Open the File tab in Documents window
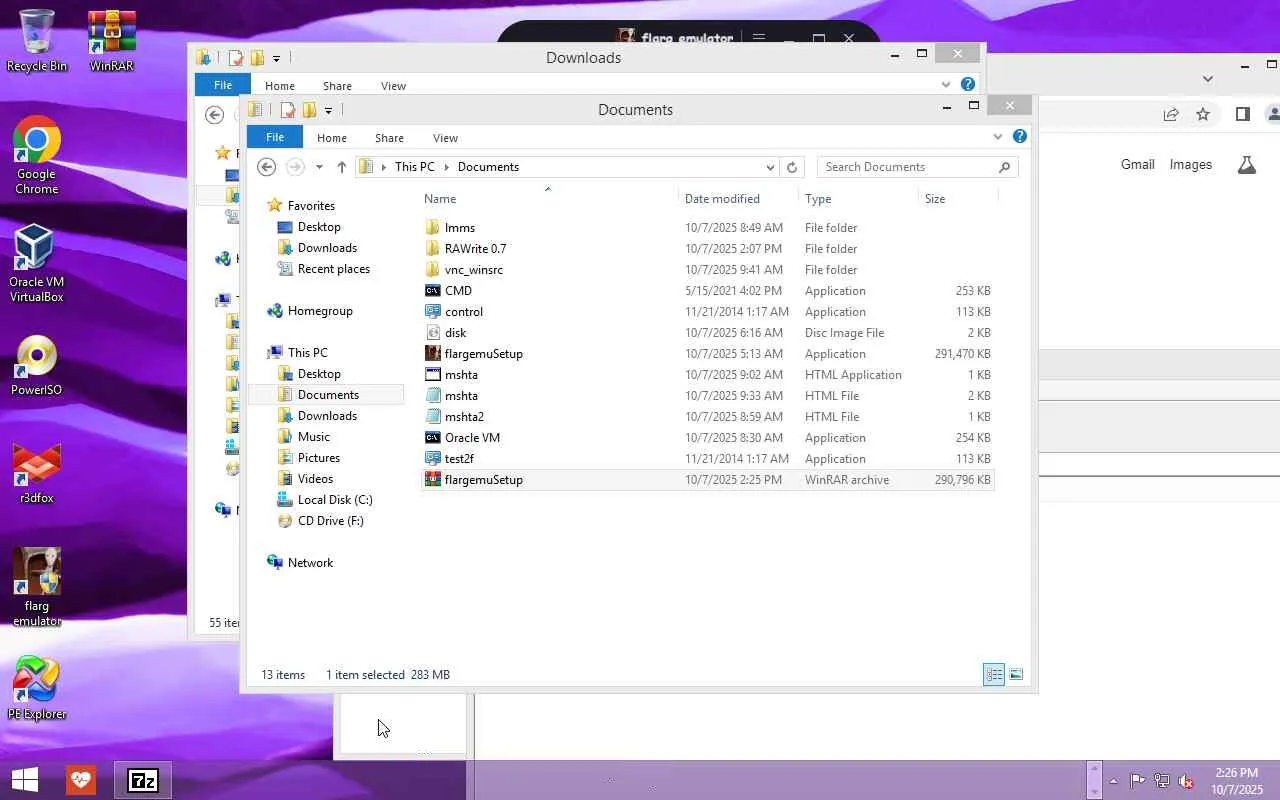This screenshot has width=1280, height=800. [x=275, y=137]
